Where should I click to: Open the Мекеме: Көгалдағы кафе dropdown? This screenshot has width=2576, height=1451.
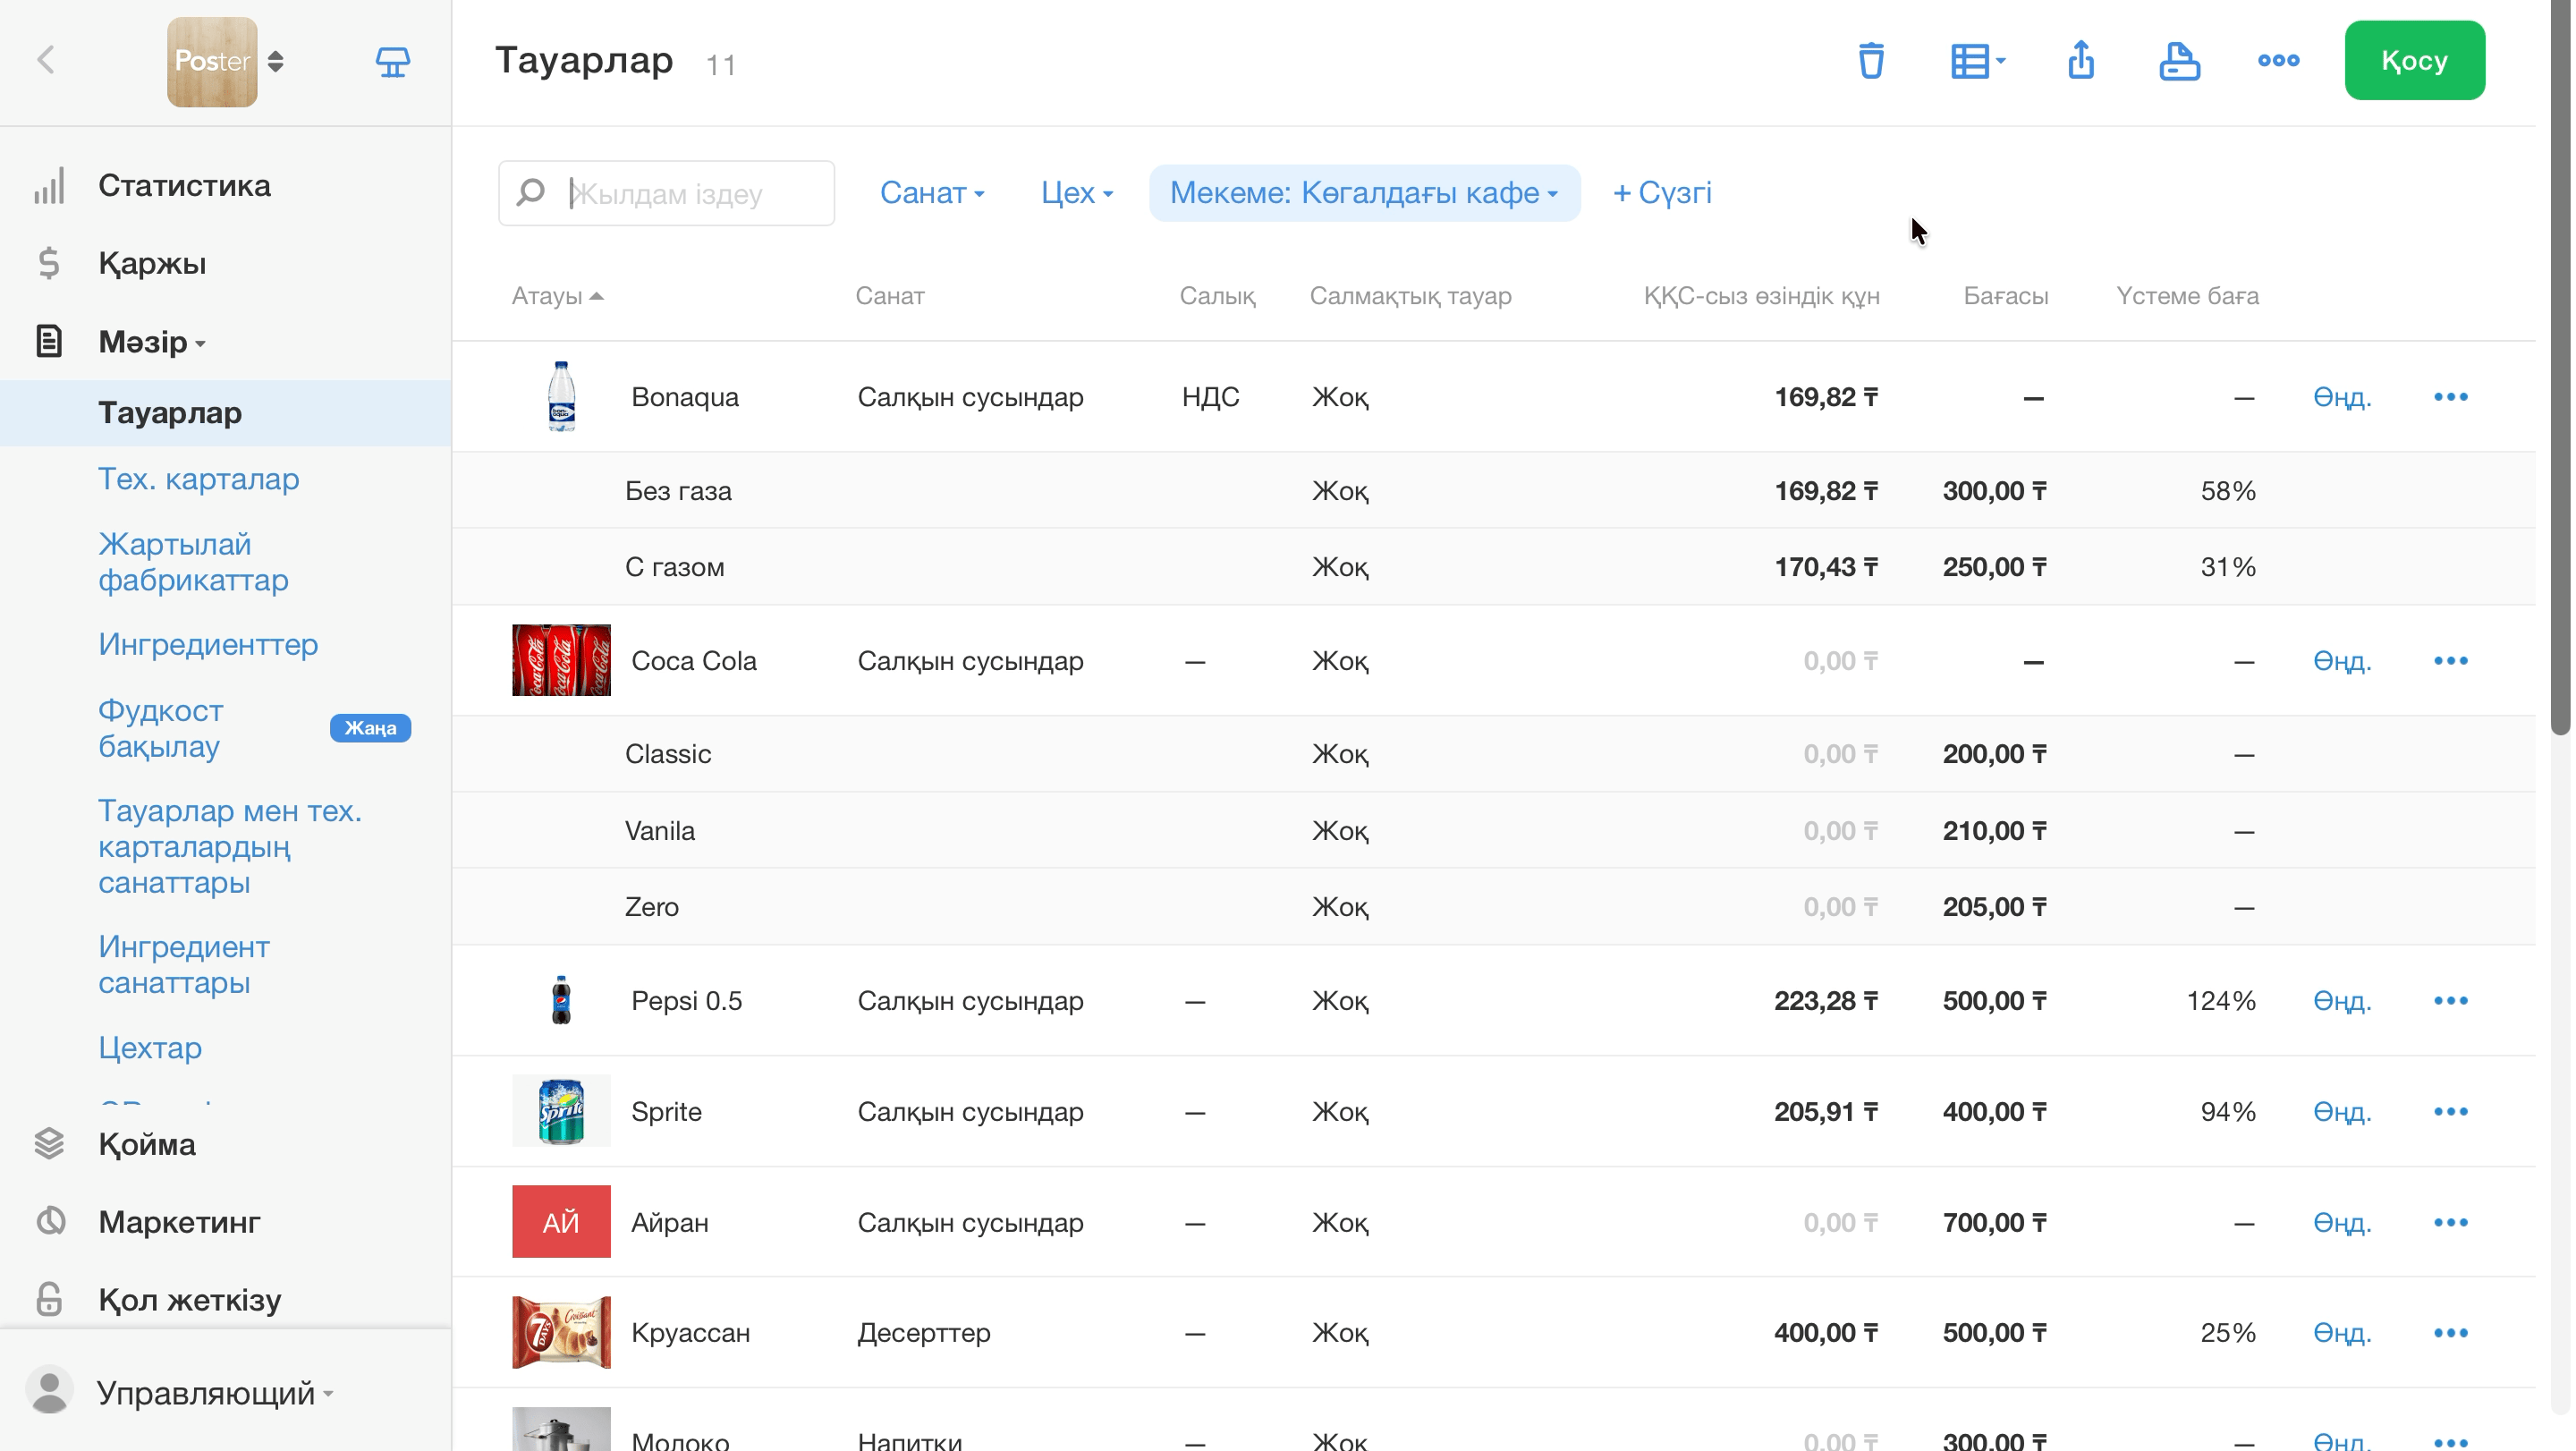click(1364, 193)
